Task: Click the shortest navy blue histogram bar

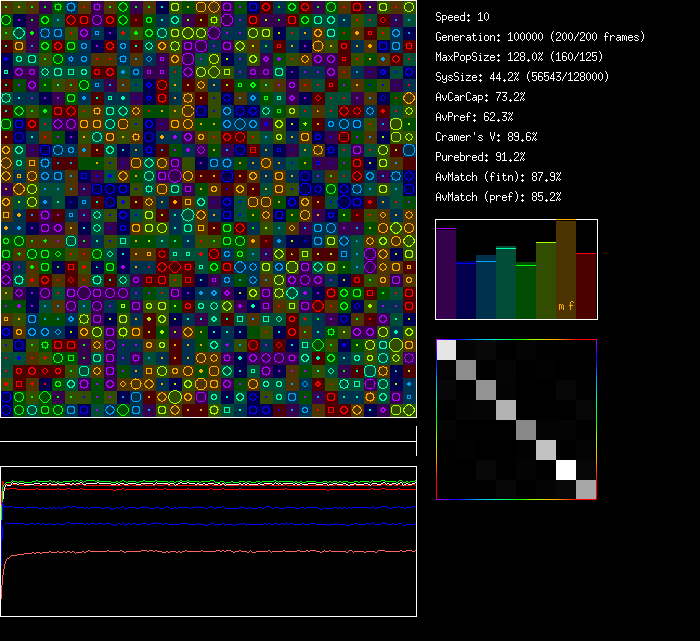Action: click(x=465, y=290)
